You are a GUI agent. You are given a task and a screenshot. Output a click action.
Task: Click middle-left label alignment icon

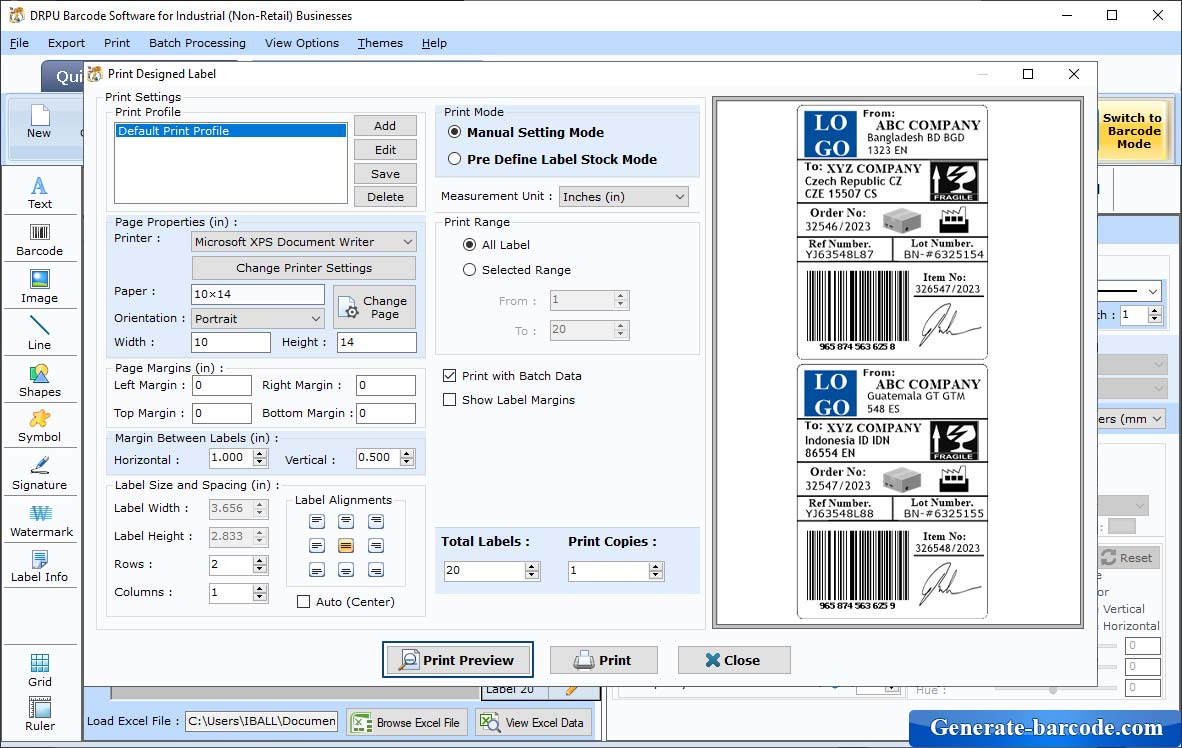tap(317, 545)
